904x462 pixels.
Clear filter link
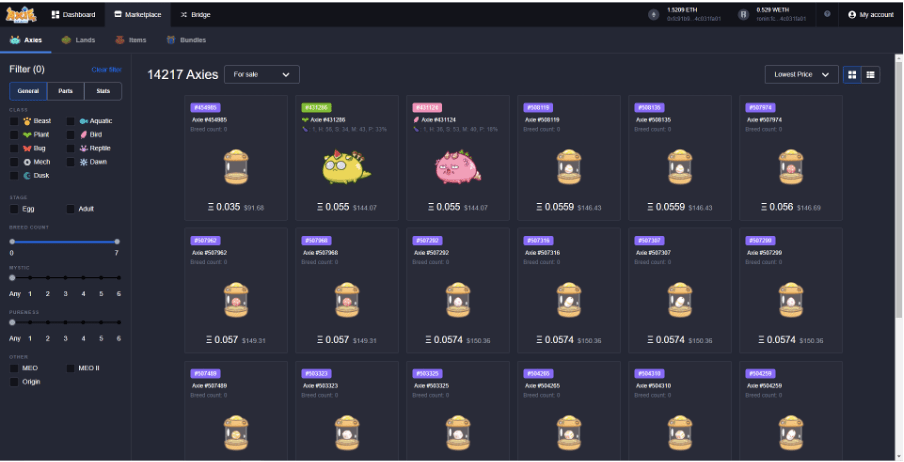107,69
